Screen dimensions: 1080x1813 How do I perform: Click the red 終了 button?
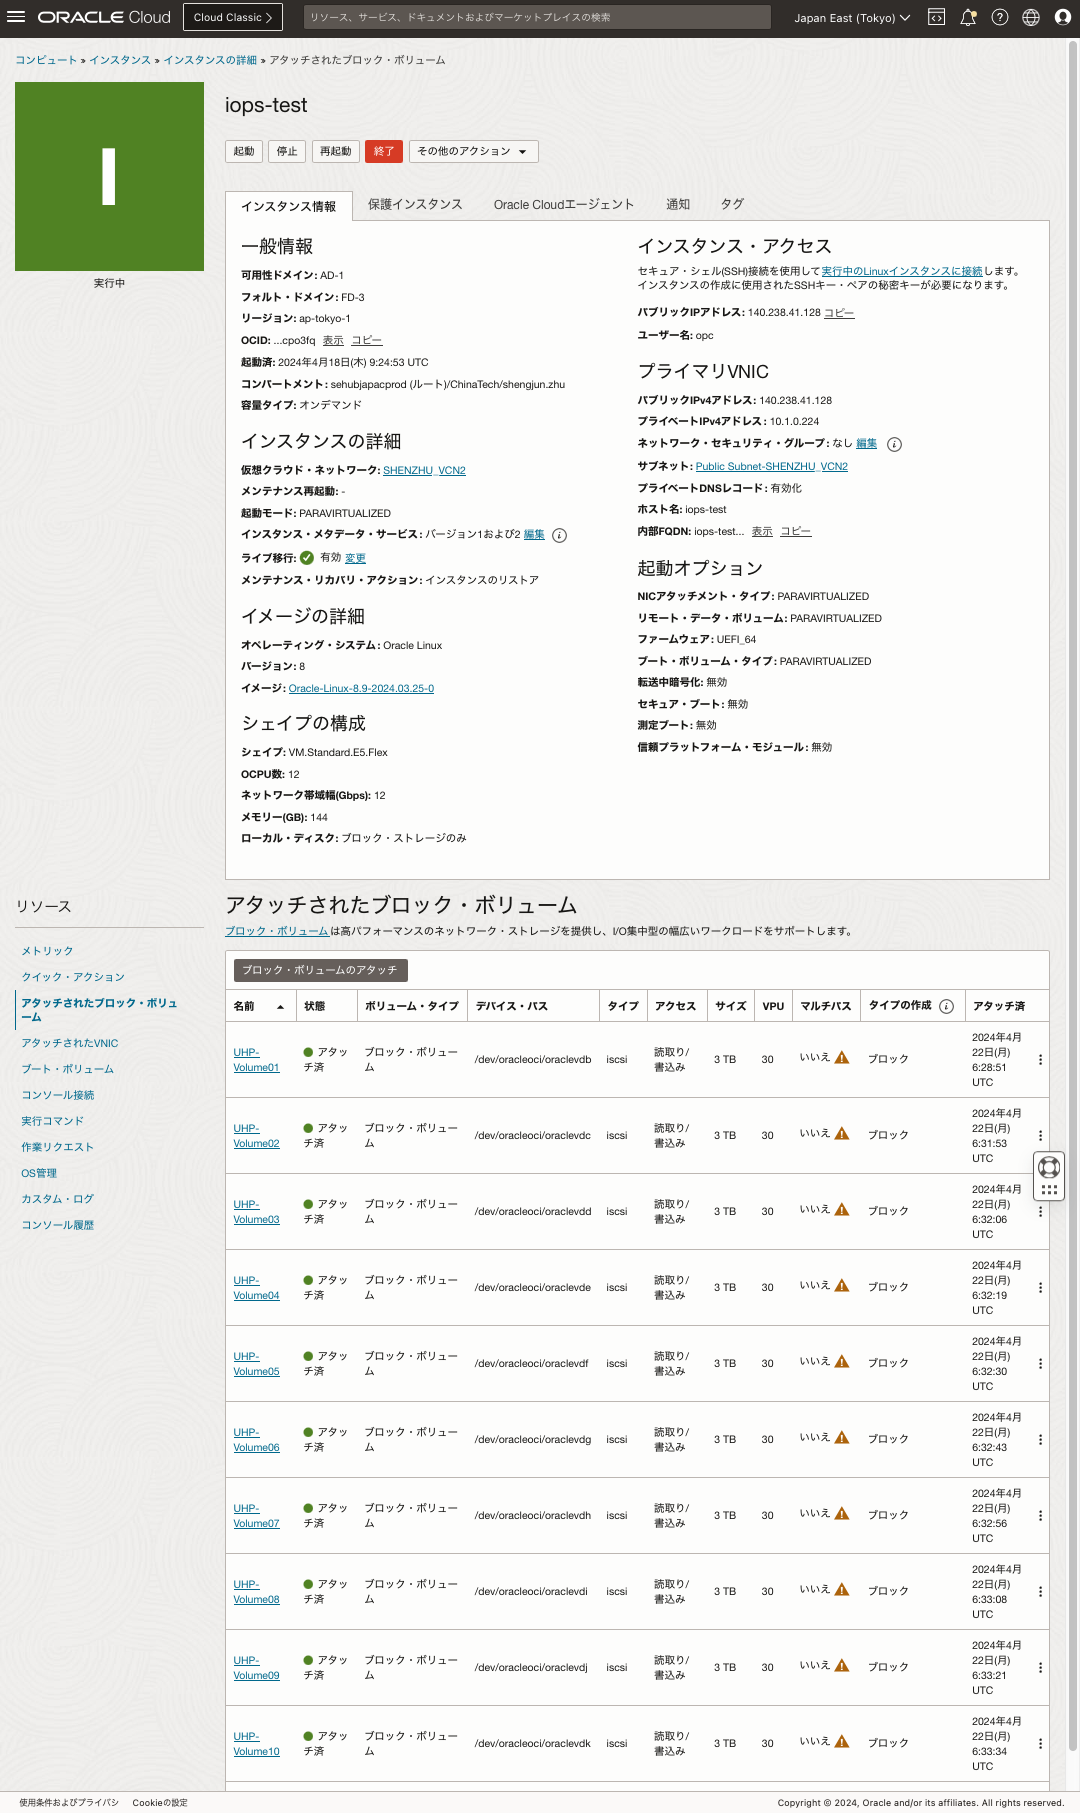(384, 151)
